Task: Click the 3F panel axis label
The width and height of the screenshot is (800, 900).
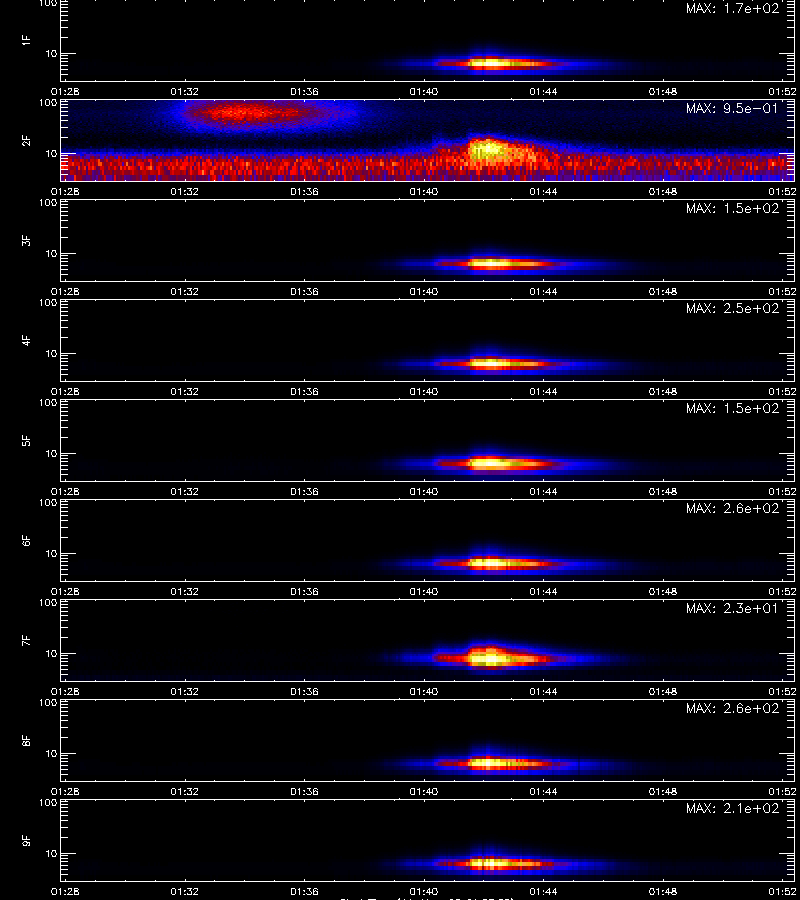Action: click(26, 240)
